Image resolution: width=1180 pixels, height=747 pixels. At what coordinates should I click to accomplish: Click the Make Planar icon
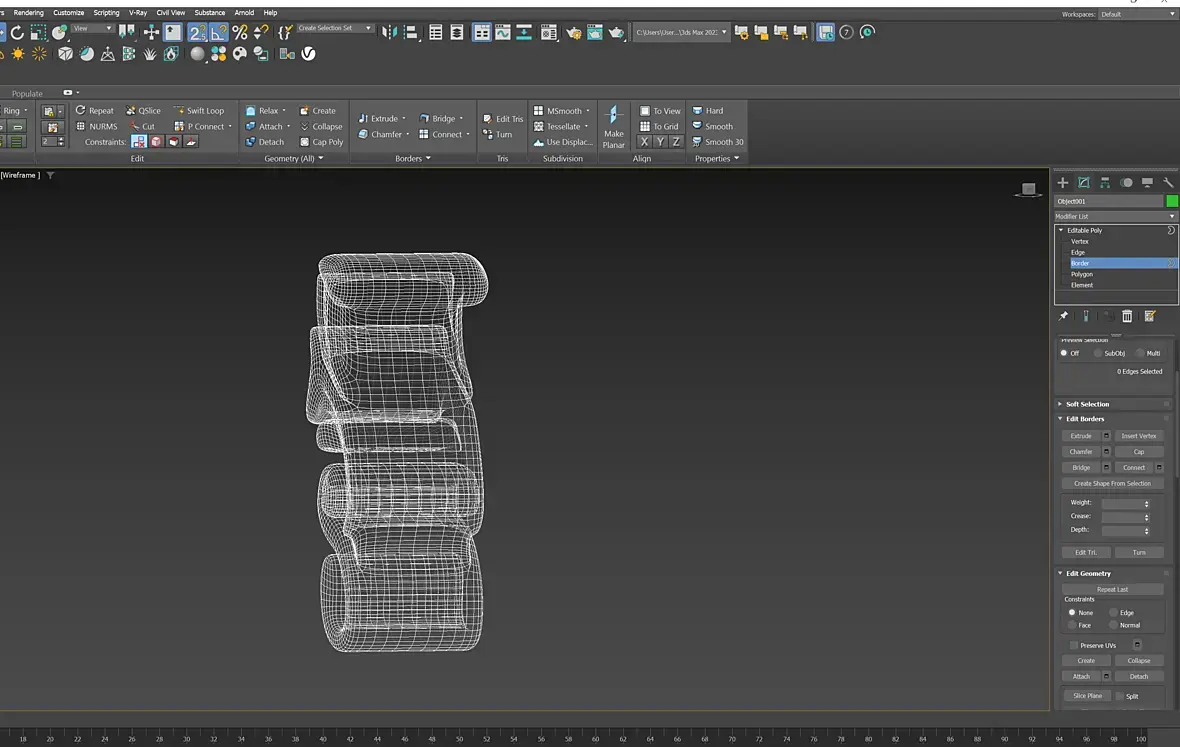614,117
